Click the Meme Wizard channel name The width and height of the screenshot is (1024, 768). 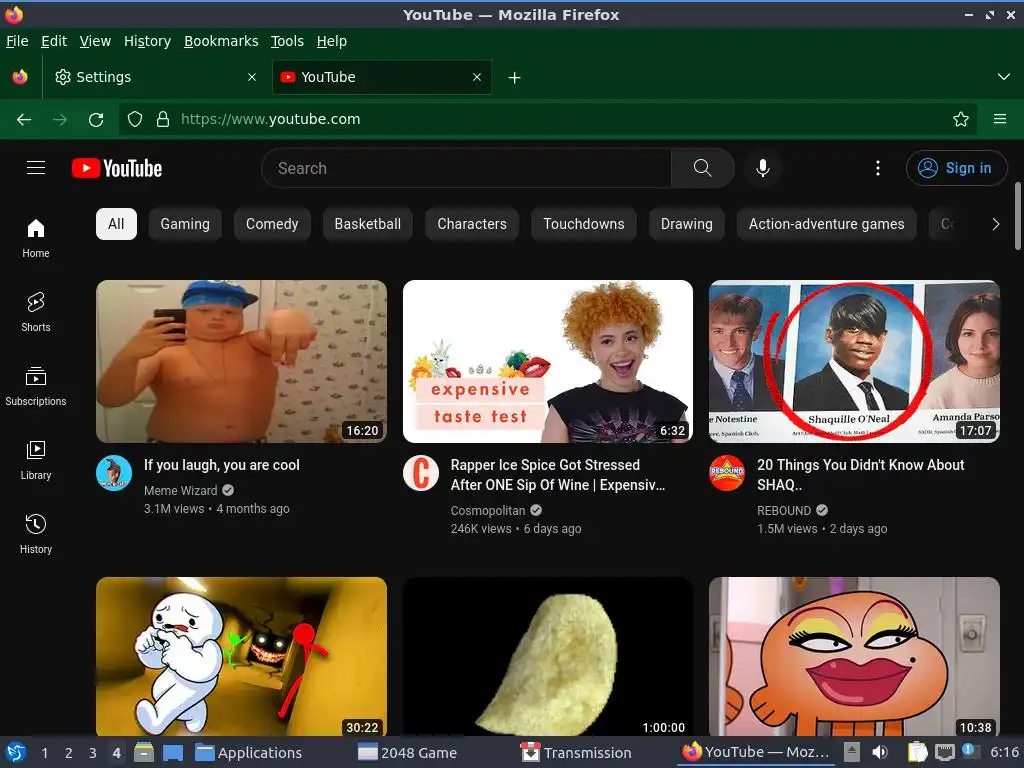pos(180,490)
